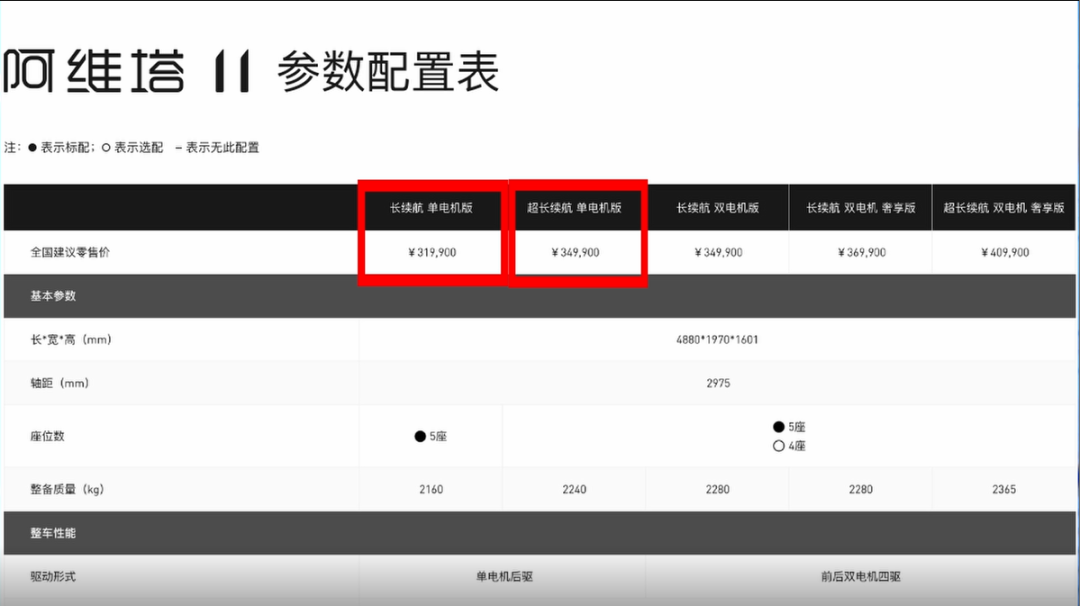Click the 2365 curb weight value
1080x606 pixels.
(x=1004, y=489)
